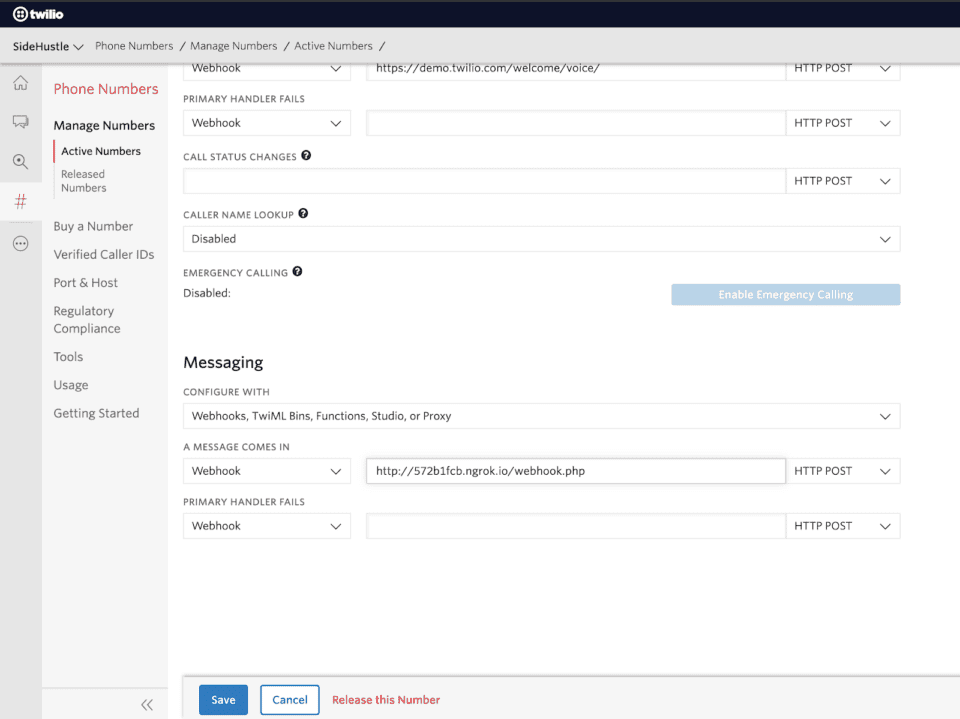This screenshot has height=719, width=960.
Task: Open Call Status Changes HTTP POST dropdown
Action: pos(842,181)
